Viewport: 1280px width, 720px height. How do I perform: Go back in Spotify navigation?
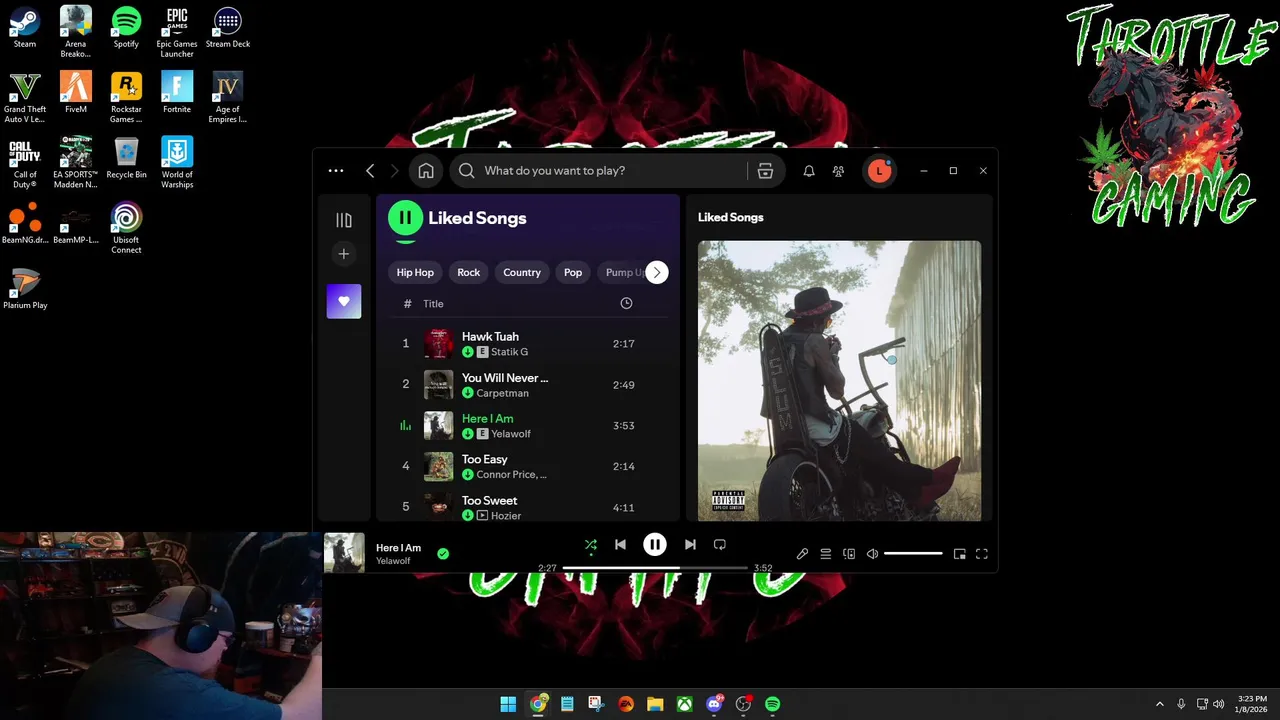[x=370, y=171]
